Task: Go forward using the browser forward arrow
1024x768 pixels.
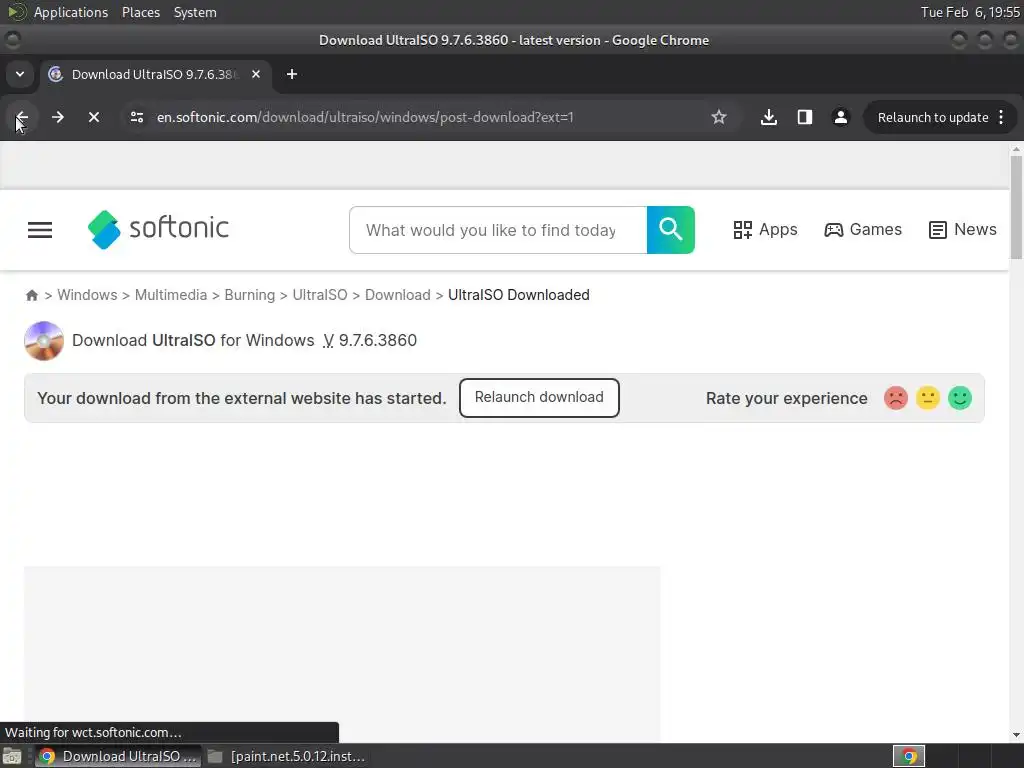Action: [58, 118]
